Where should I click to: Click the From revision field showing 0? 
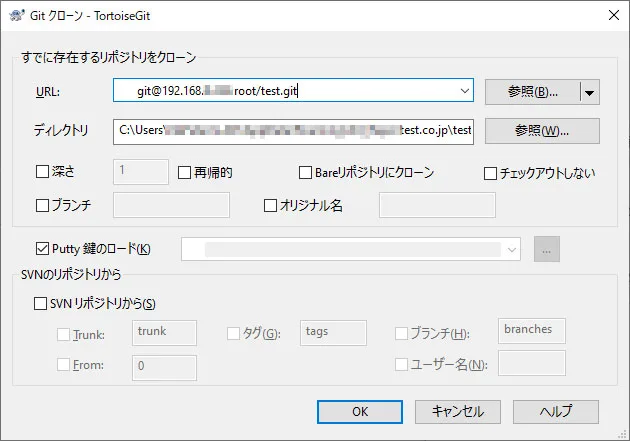pos(164,368)
